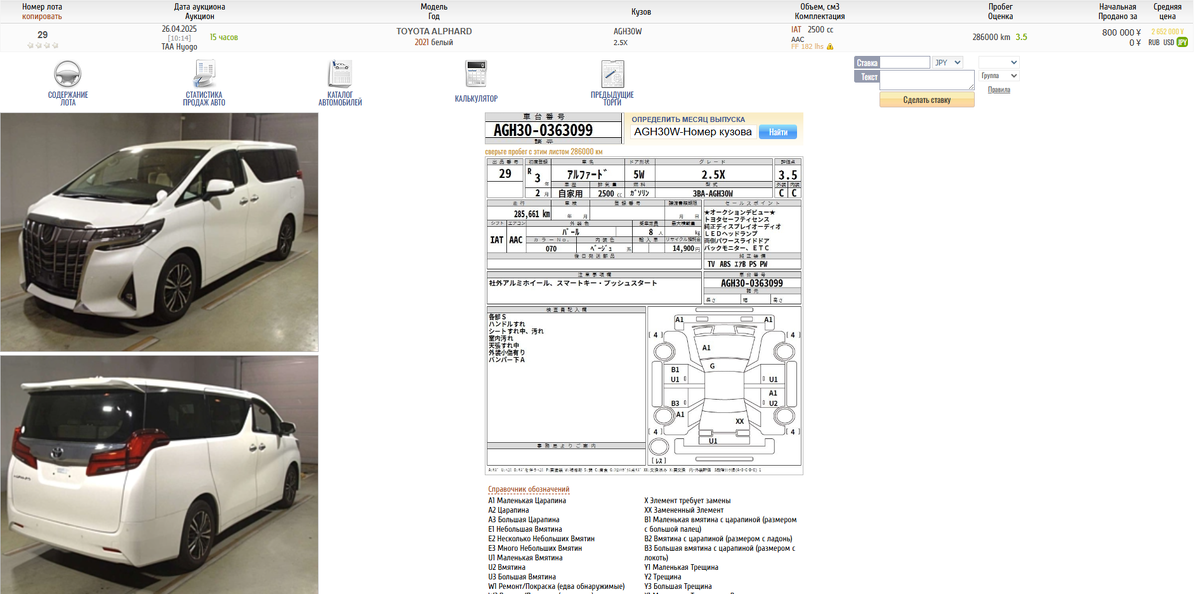Click the 'Сделать ставку' place bid button

click(x=927, y=100)
